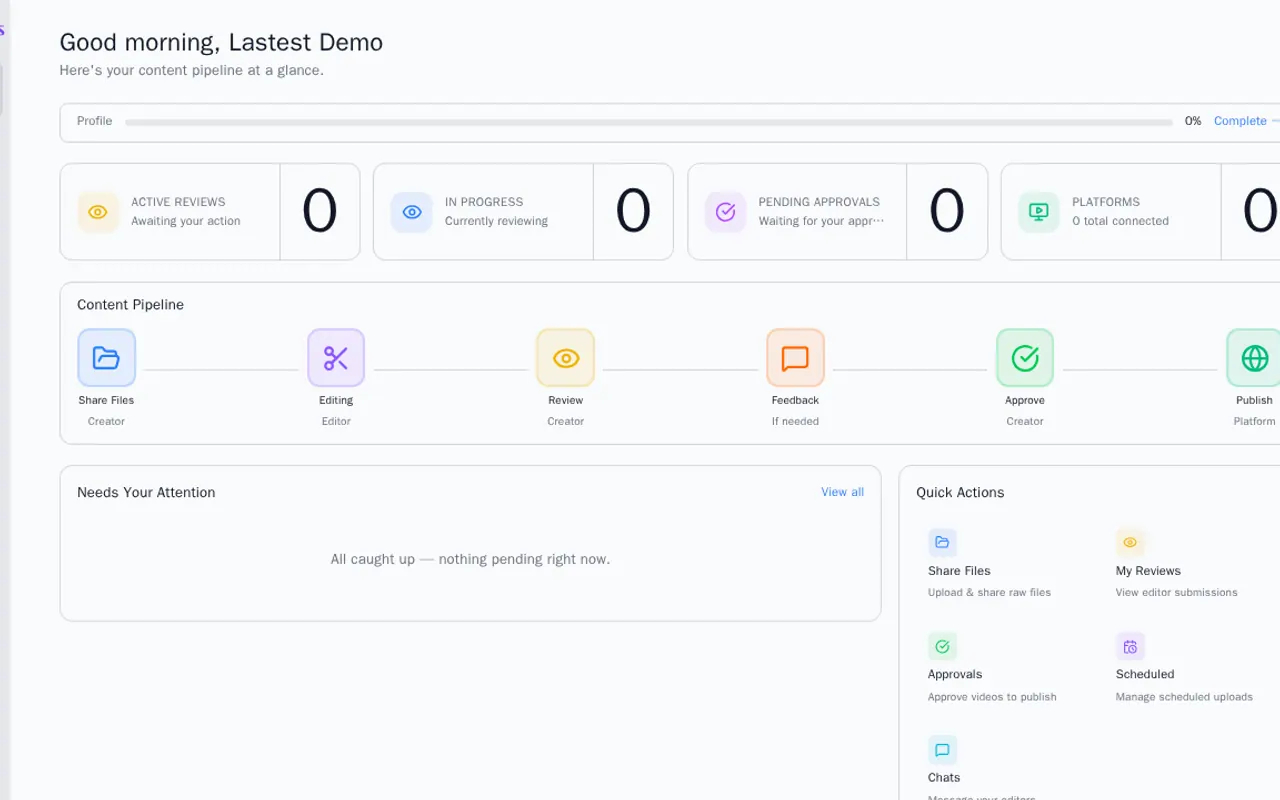1280x800 pixels.
Task: Click the 'Quick Actions' heading
Action: pos(960,492)
